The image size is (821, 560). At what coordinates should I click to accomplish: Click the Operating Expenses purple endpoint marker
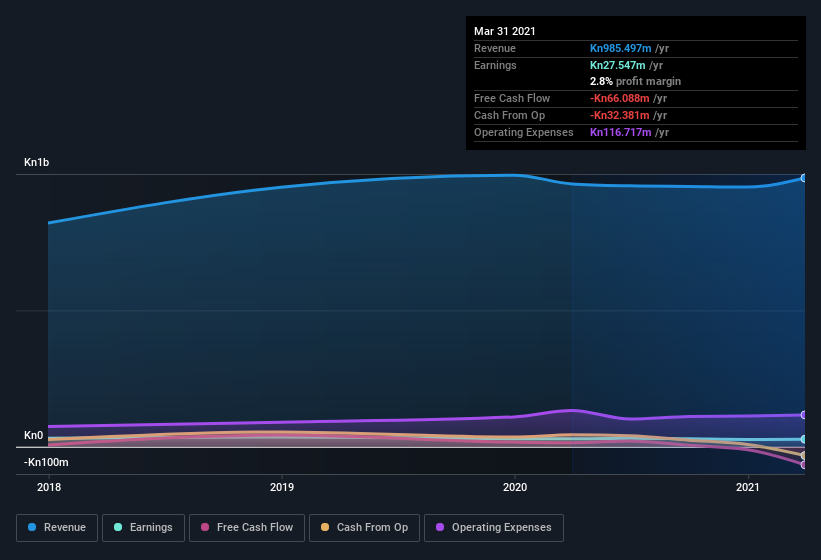click(x=804, y=415)
